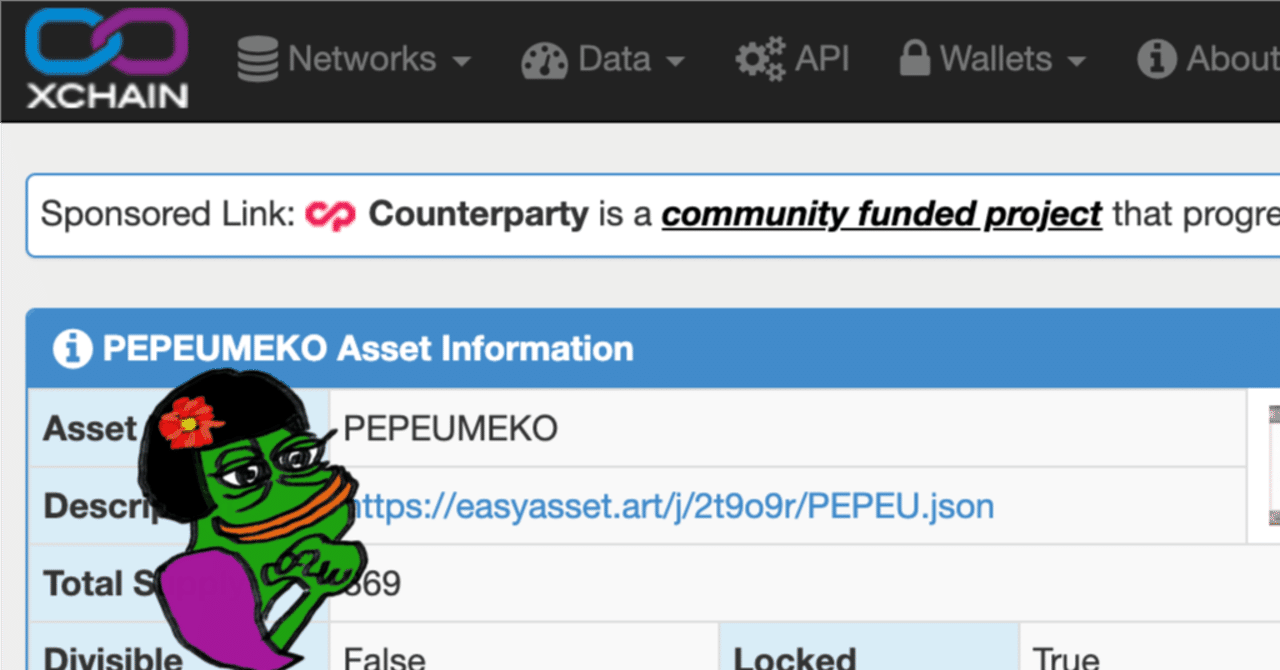Open the API menu item
Viewport: 1280px width, 670px height.
point(822,59)
